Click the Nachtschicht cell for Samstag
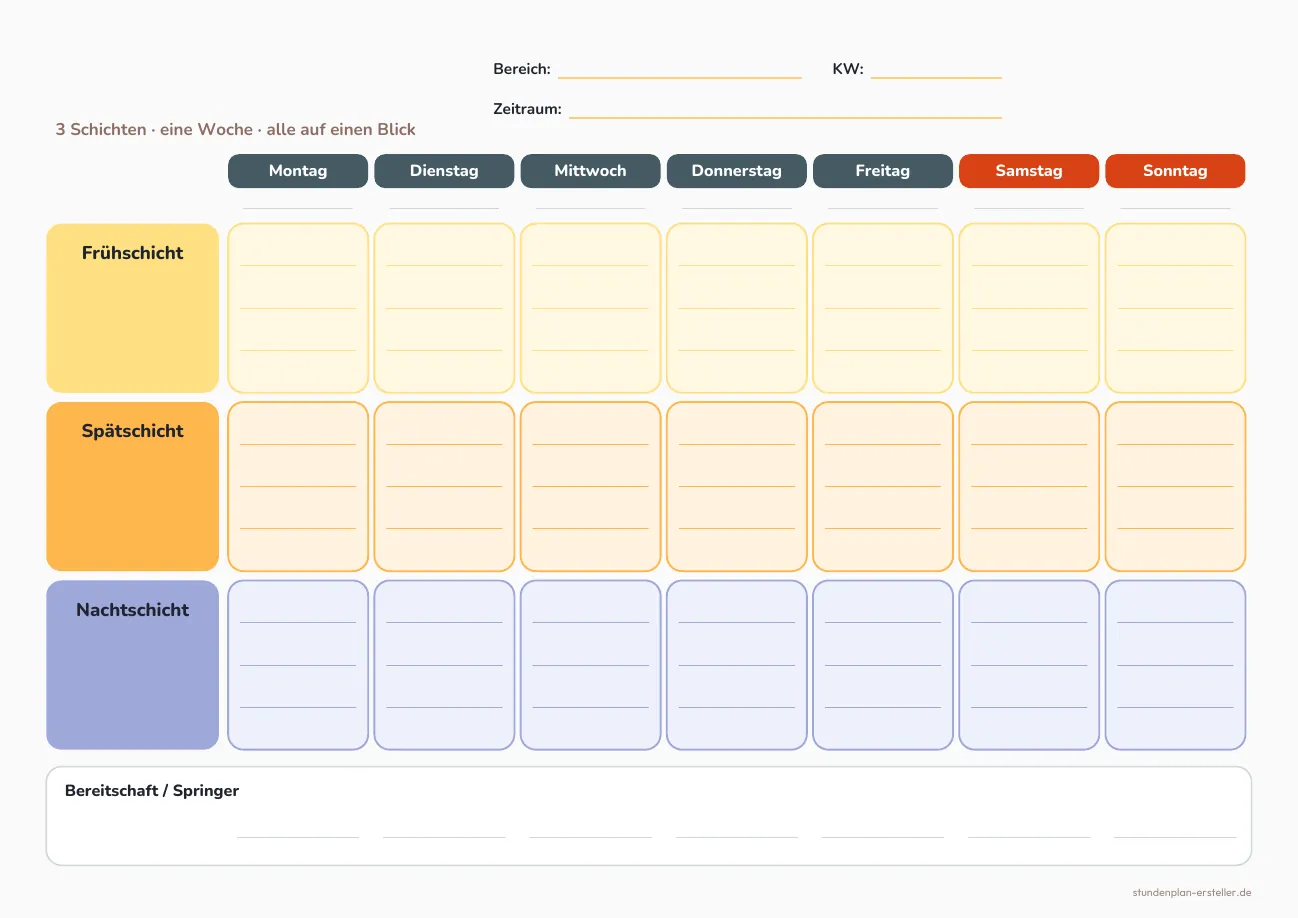This screenshot has height=918, width=1298. (1029, 665)
